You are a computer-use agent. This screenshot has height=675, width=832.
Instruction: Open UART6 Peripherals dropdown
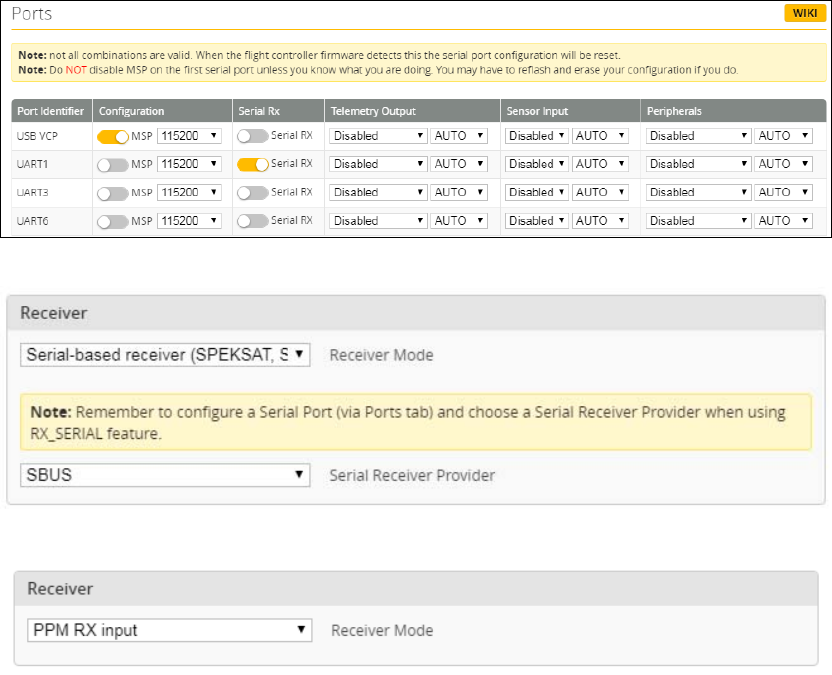coord(698,220)
